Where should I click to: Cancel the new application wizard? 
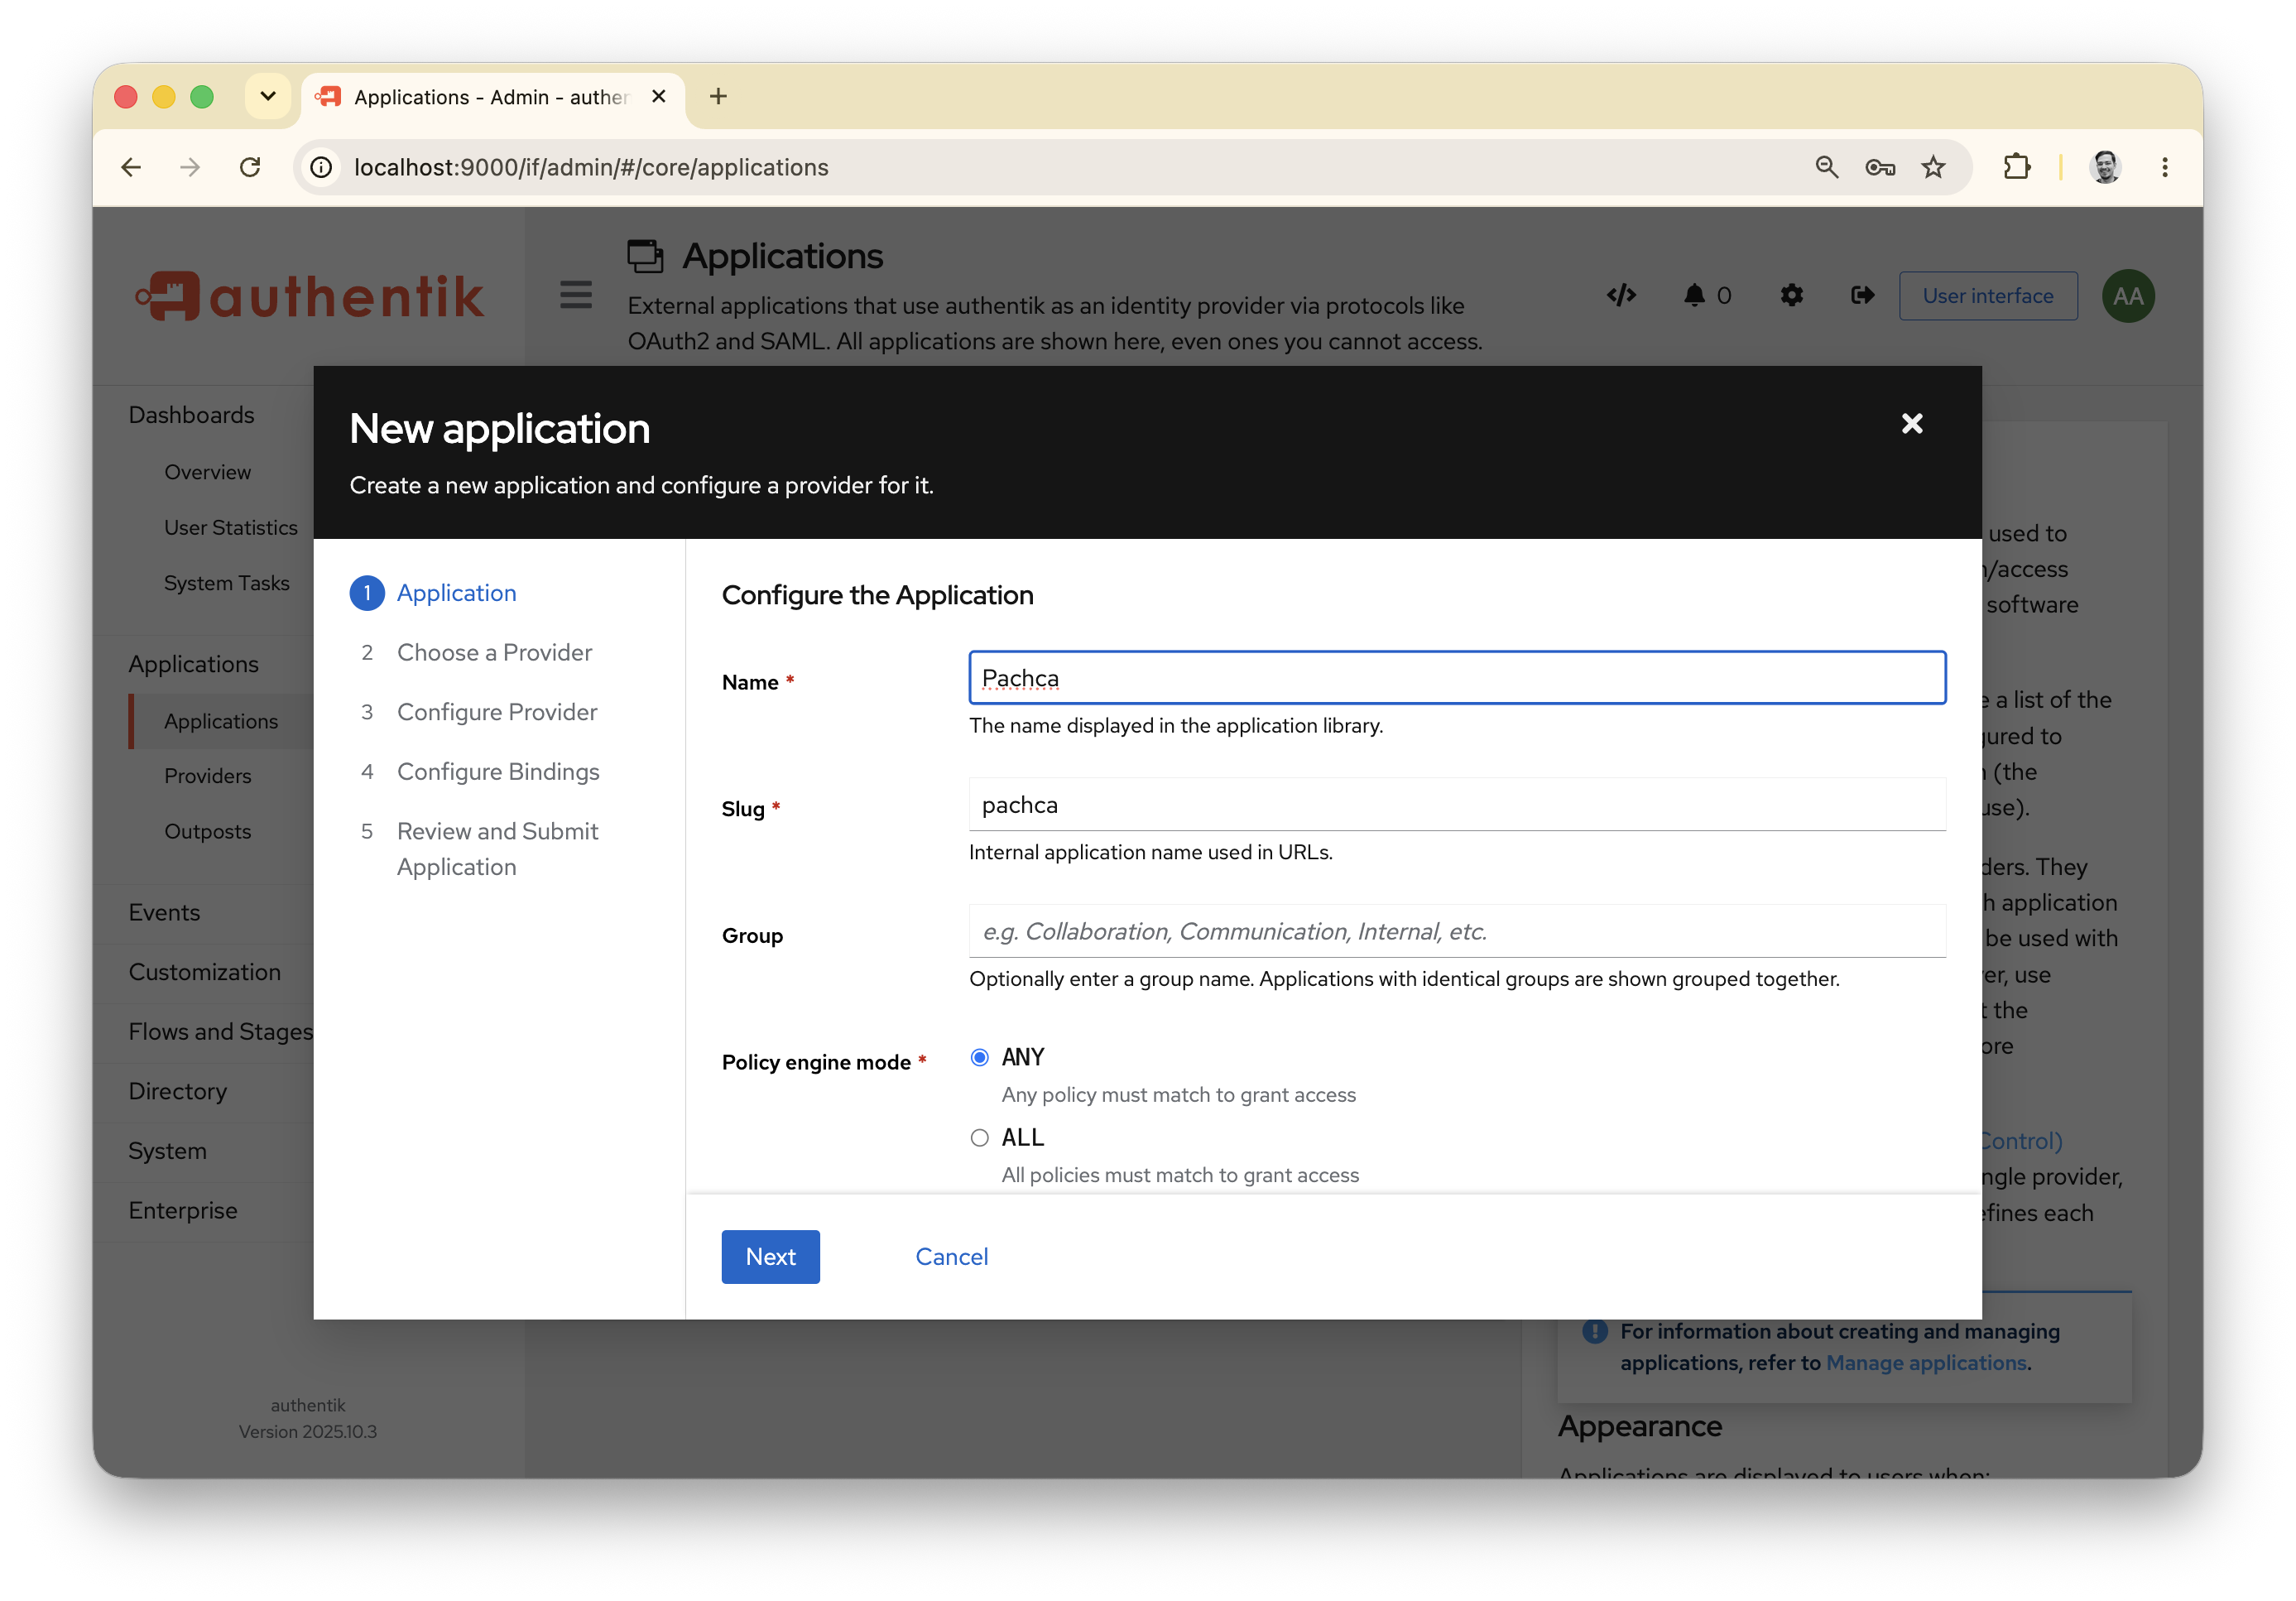(x=951, y=1257)
